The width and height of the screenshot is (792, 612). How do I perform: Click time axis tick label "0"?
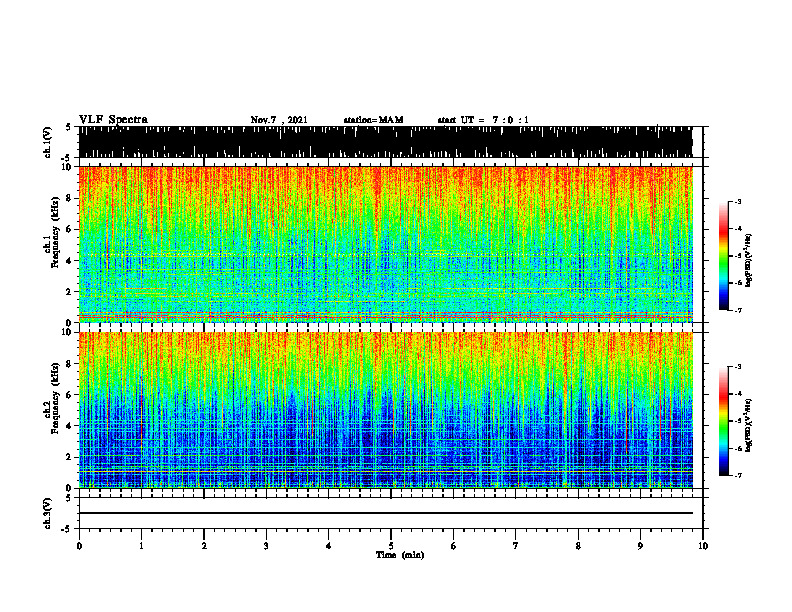(79, 546)
